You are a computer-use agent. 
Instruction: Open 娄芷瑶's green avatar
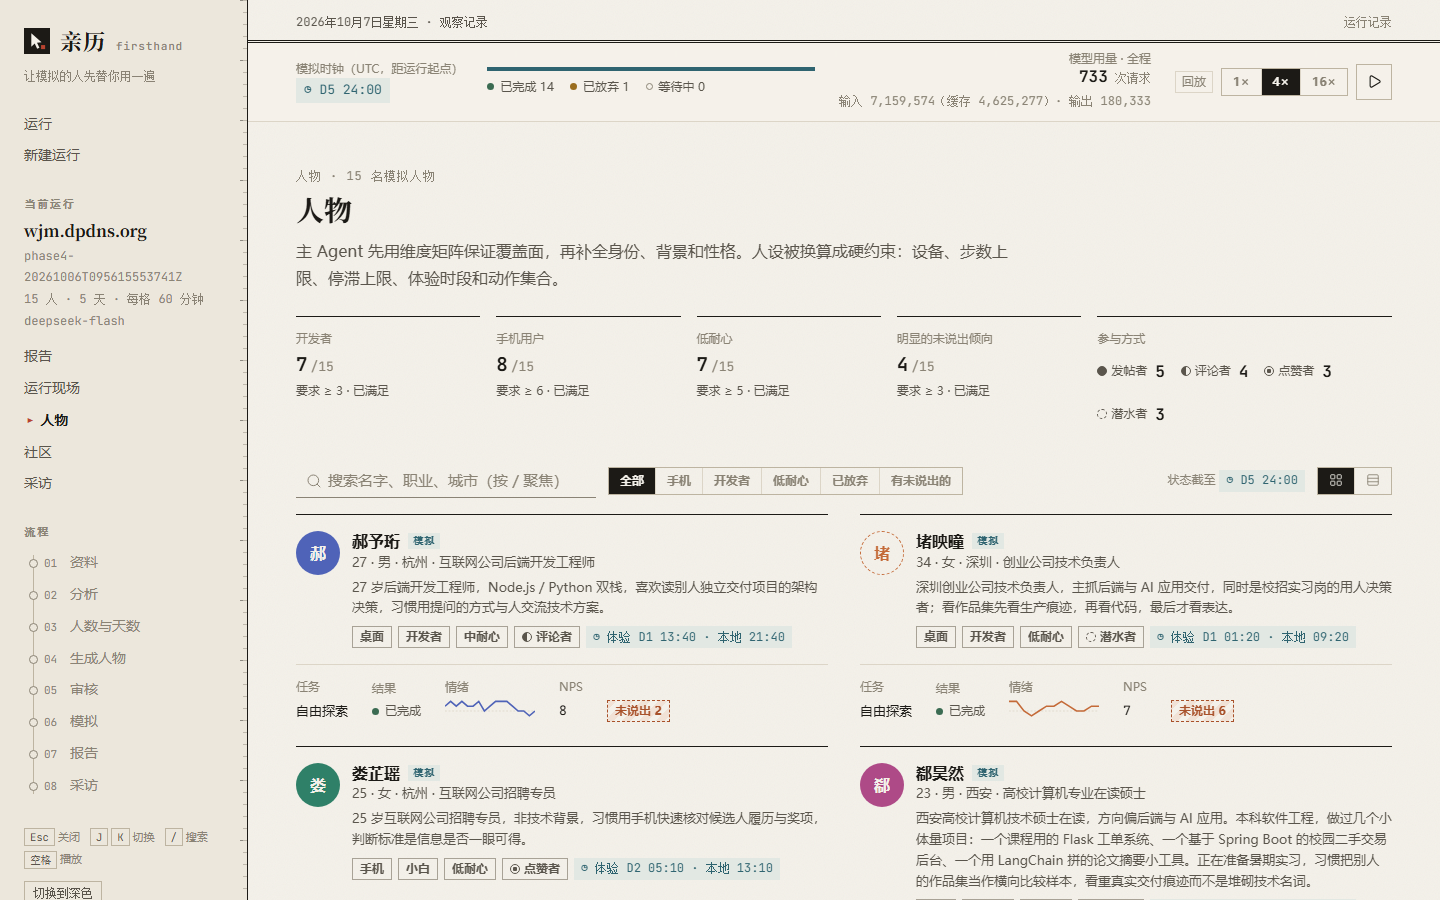tap(318, 785)
